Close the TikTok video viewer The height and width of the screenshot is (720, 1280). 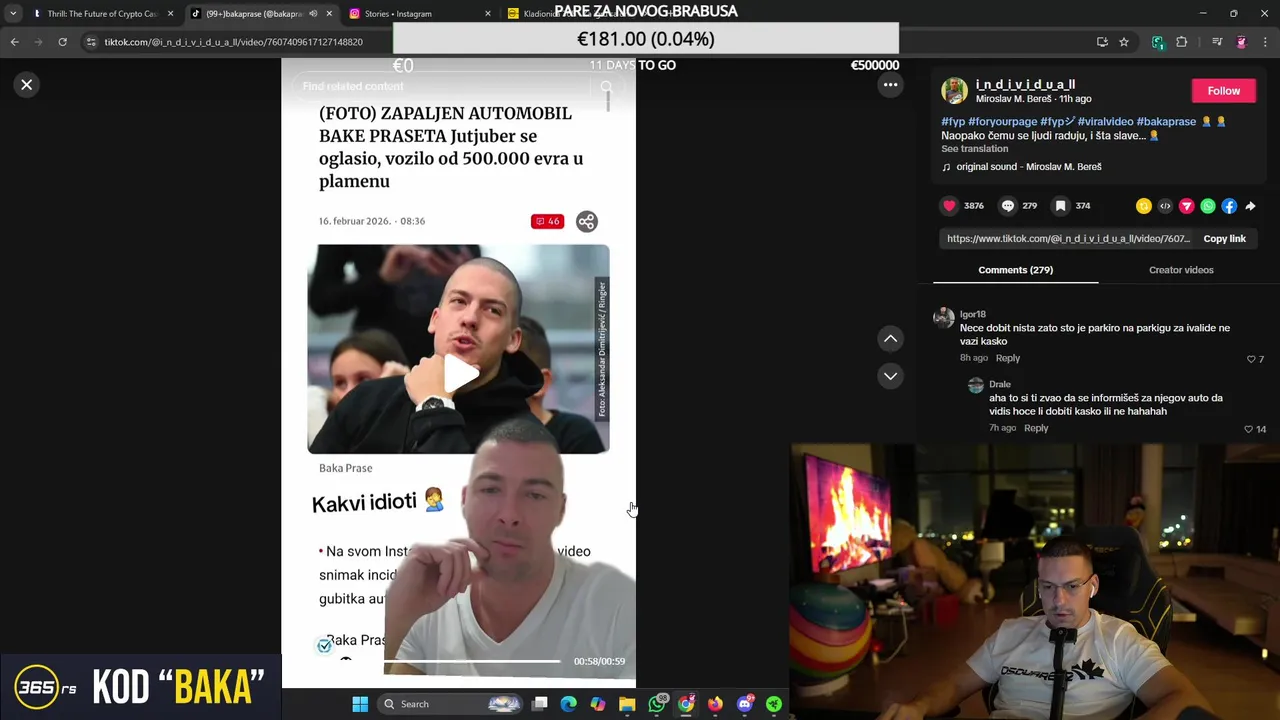(27, 85)
